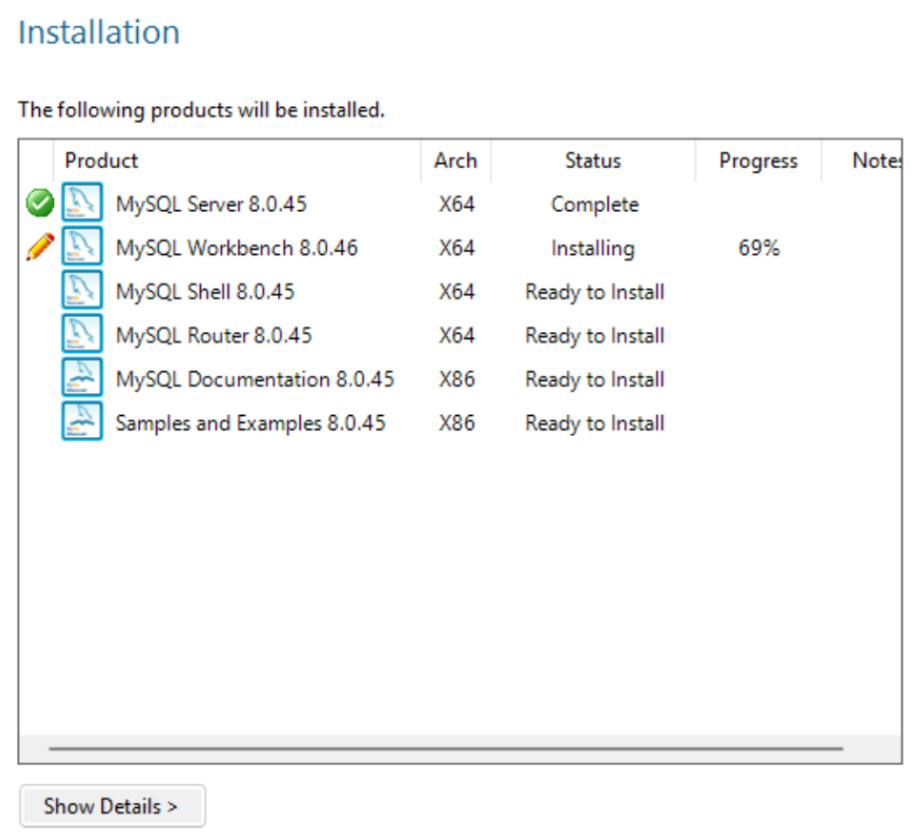917x836 pixels.
Task: Select the MySQL Router 8.0.45 row name
Action: tap(213, 335)
